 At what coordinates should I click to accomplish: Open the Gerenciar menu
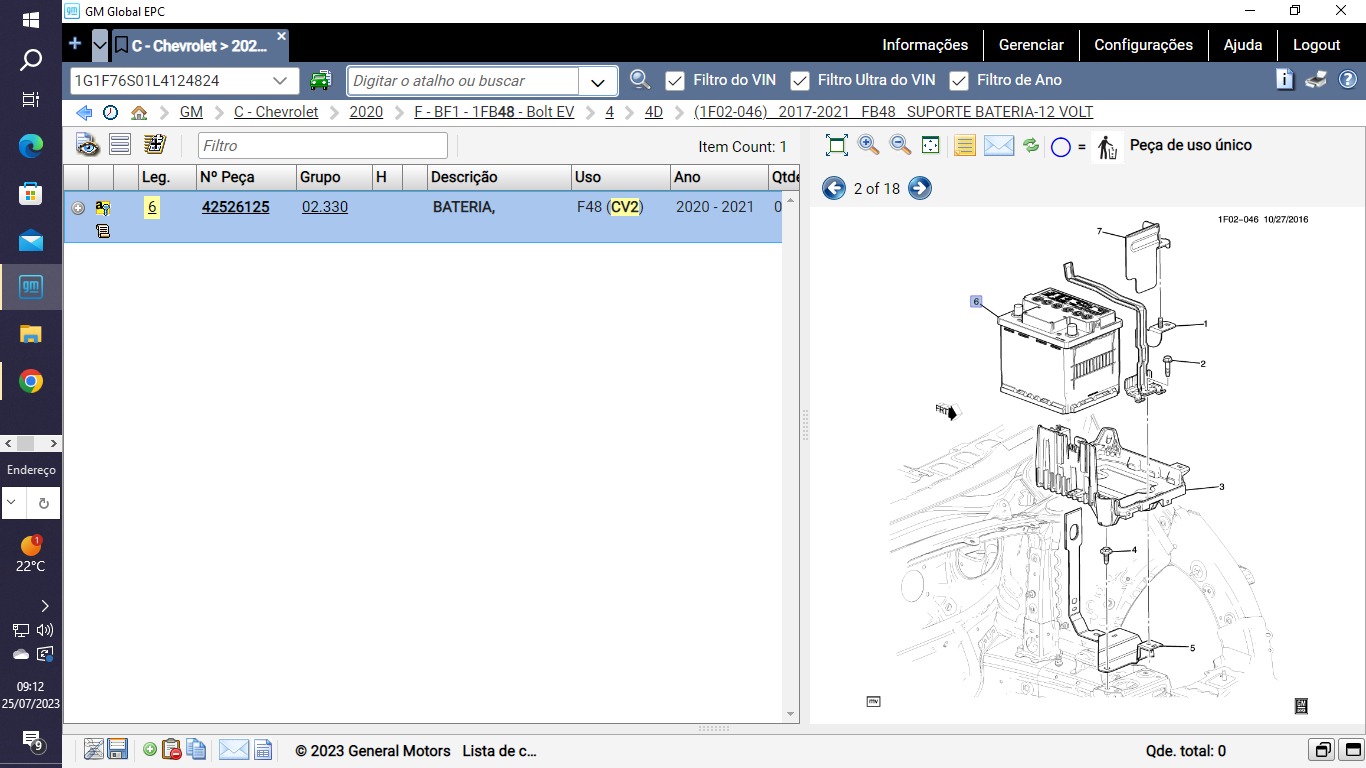(x=1031, y=45)
